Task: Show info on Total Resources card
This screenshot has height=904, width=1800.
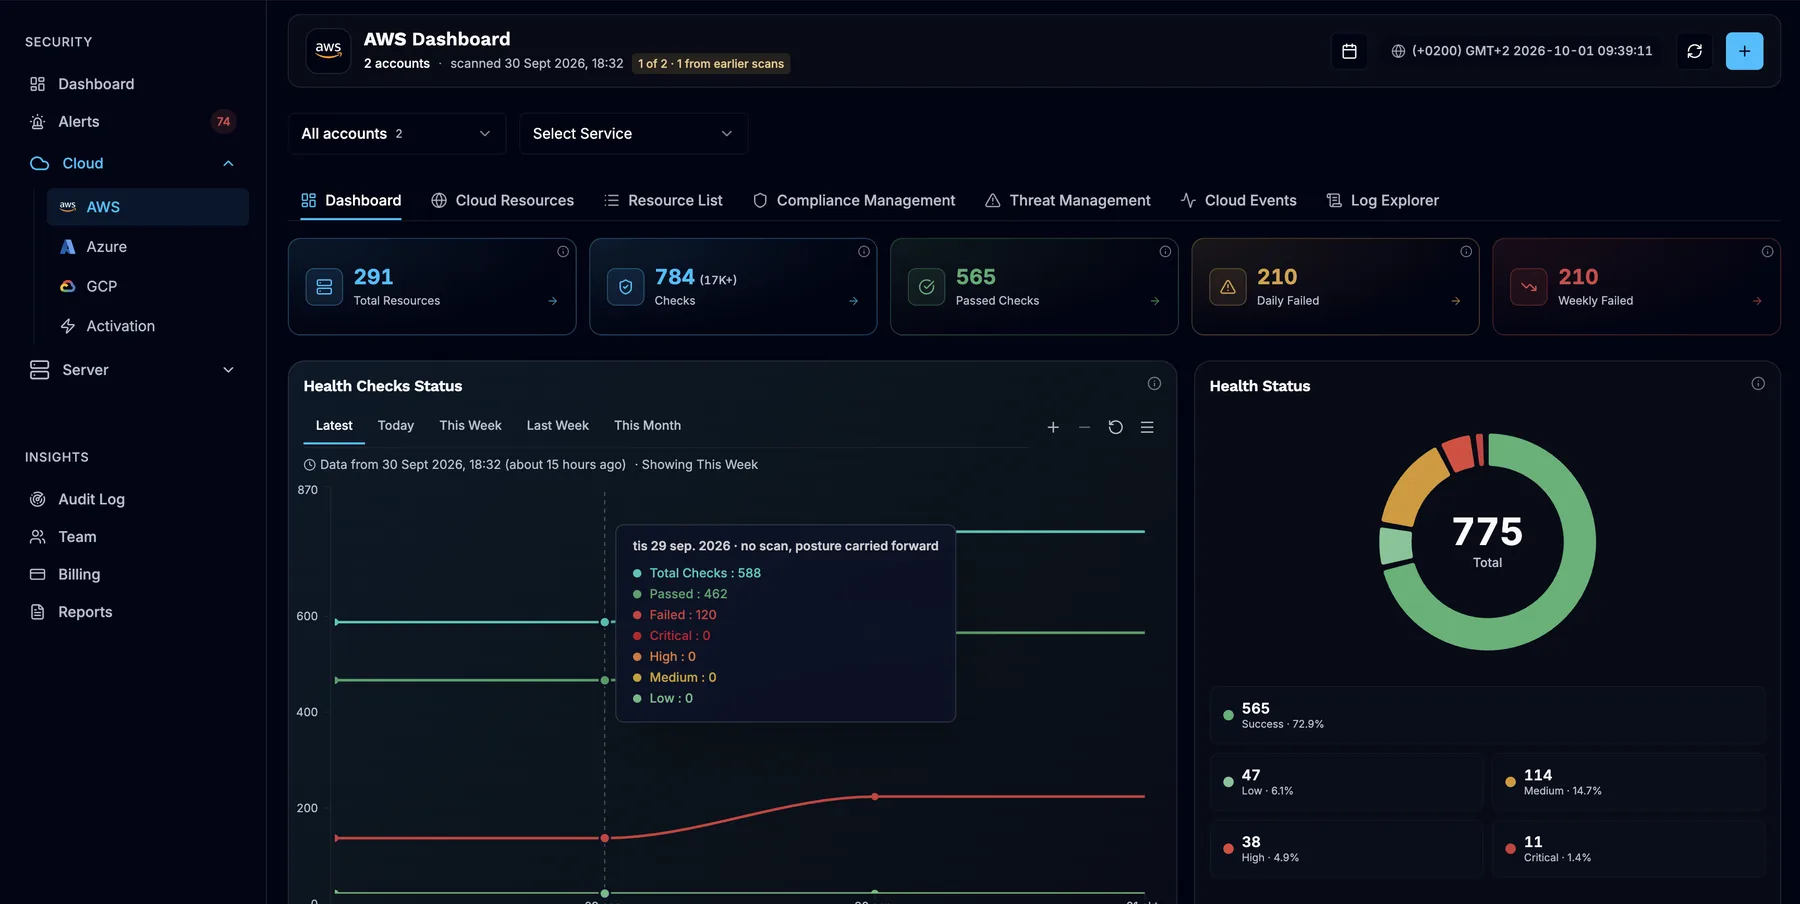Action: coord(563,252)
